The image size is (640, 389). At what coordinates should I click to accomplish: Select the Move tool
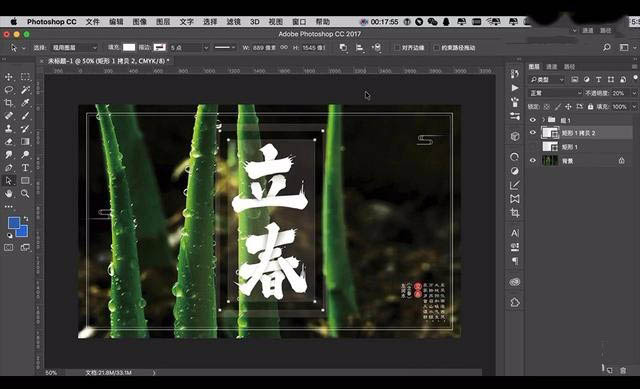pyautogui.click(x=9, y=77)
